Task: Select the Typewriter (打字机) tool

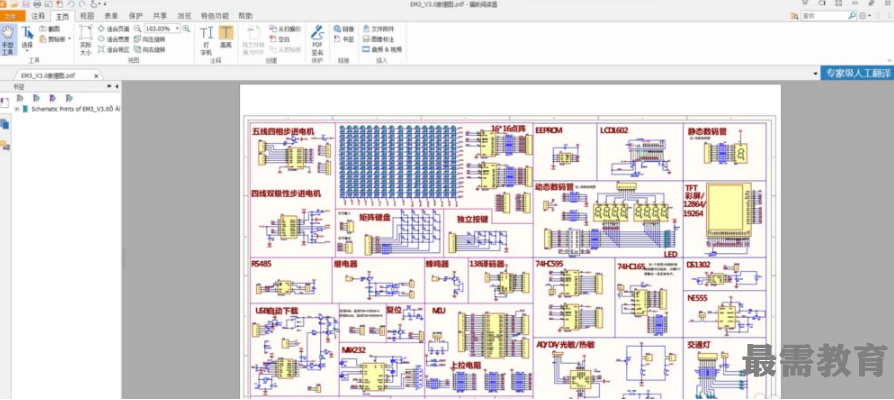Action: point(206,40)
